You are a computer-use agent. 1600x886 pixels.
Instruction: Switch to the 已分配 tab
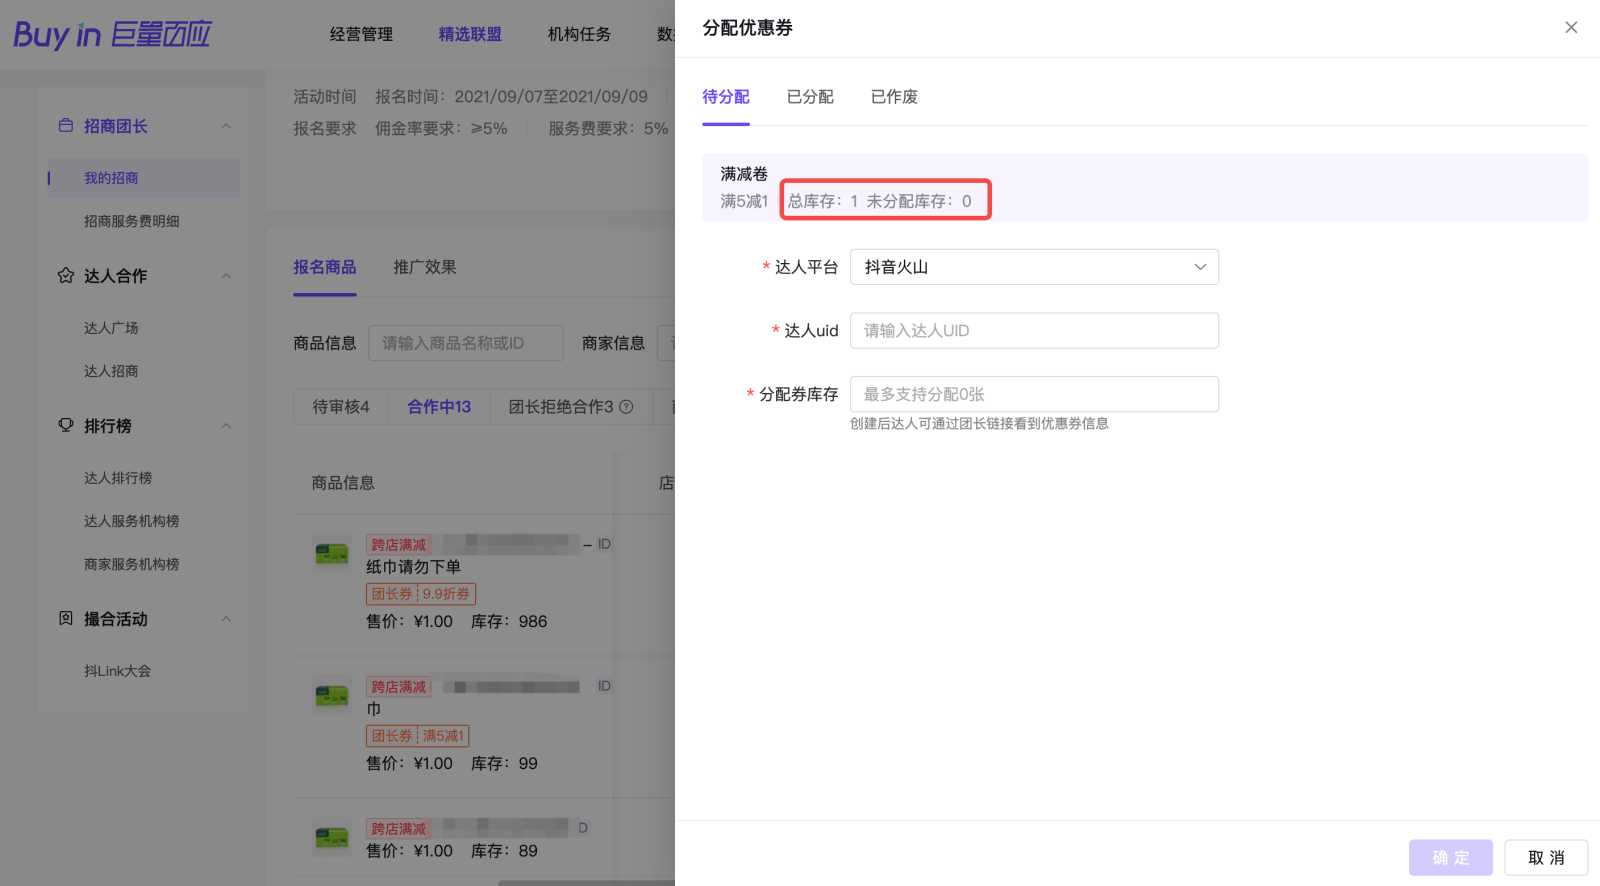(x=810, y=97)
